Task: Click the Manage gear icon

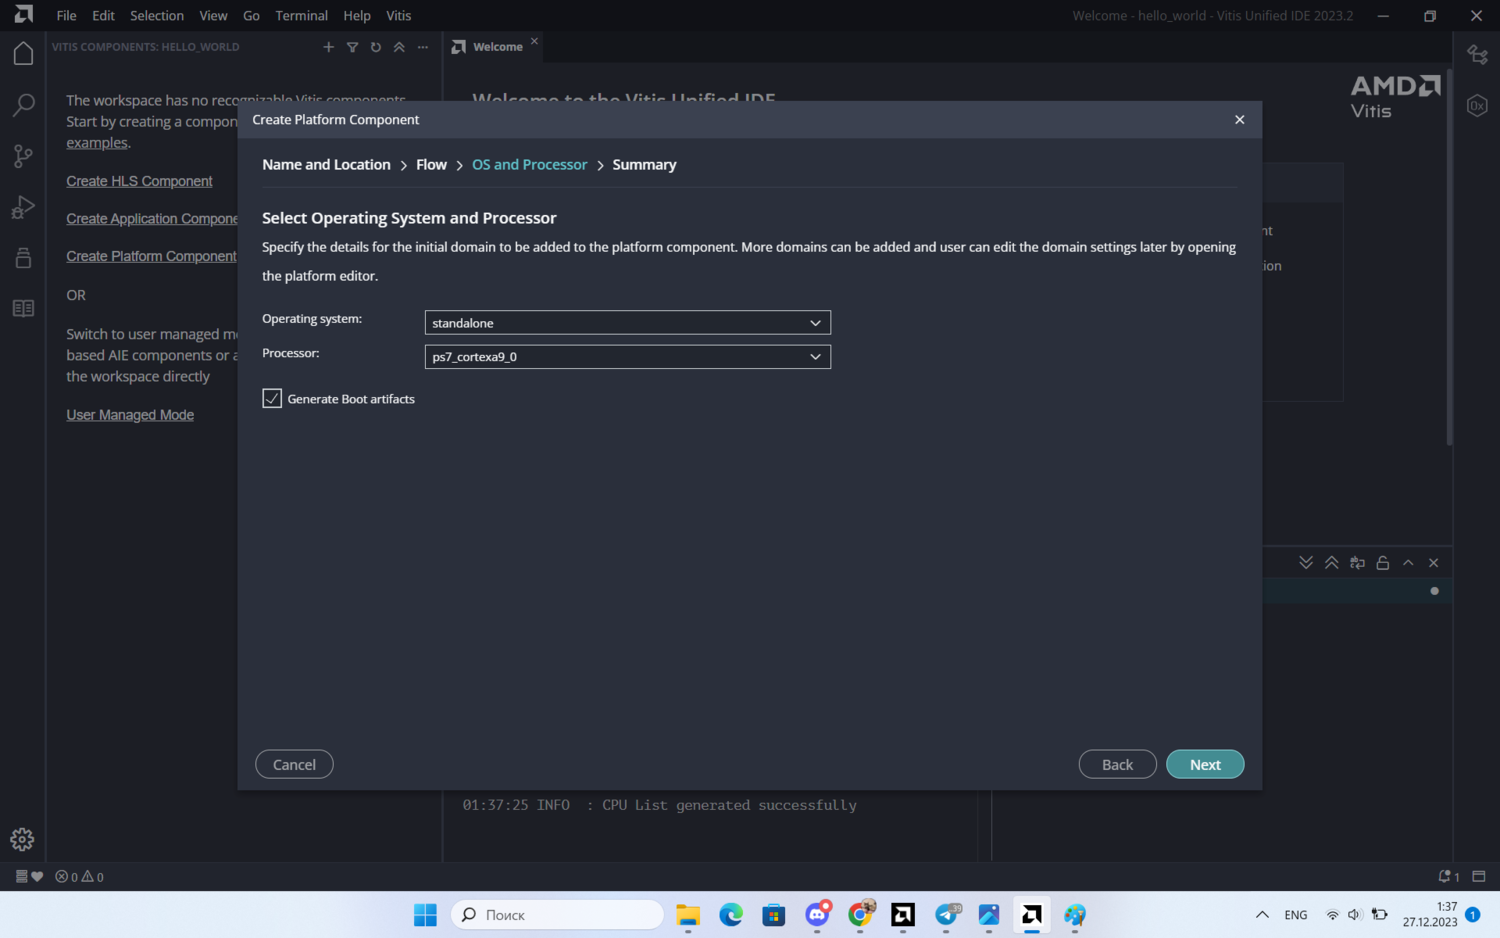Action: [22, 839]
